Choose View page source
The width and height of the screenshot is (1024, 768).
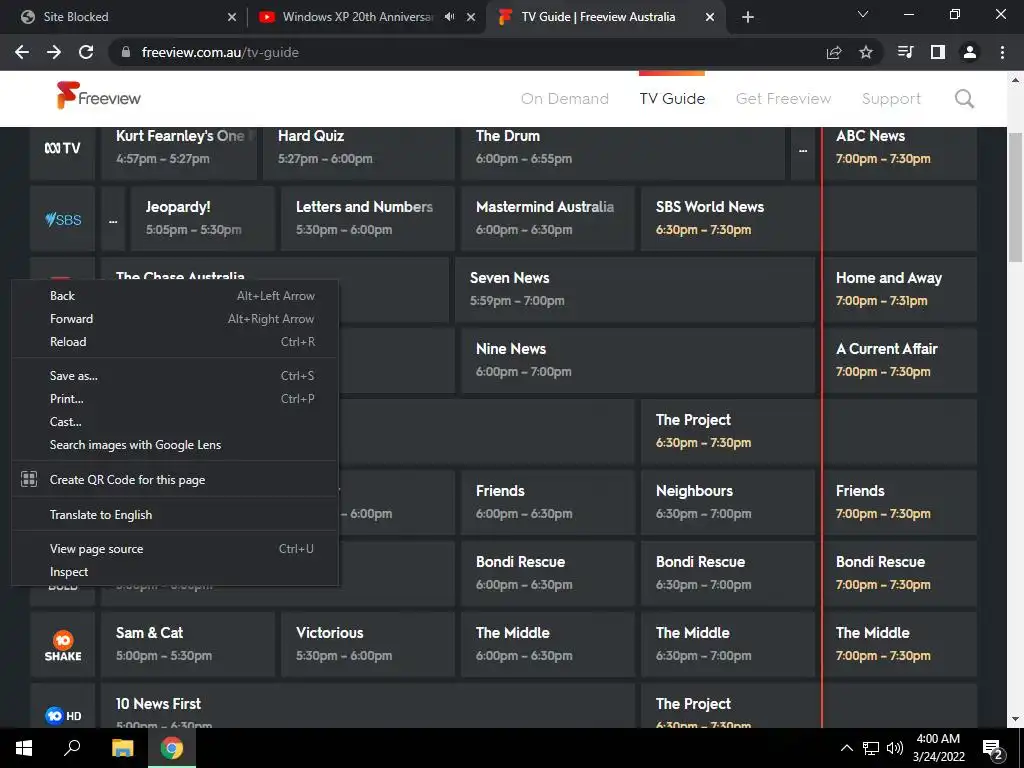click(175, 549)
